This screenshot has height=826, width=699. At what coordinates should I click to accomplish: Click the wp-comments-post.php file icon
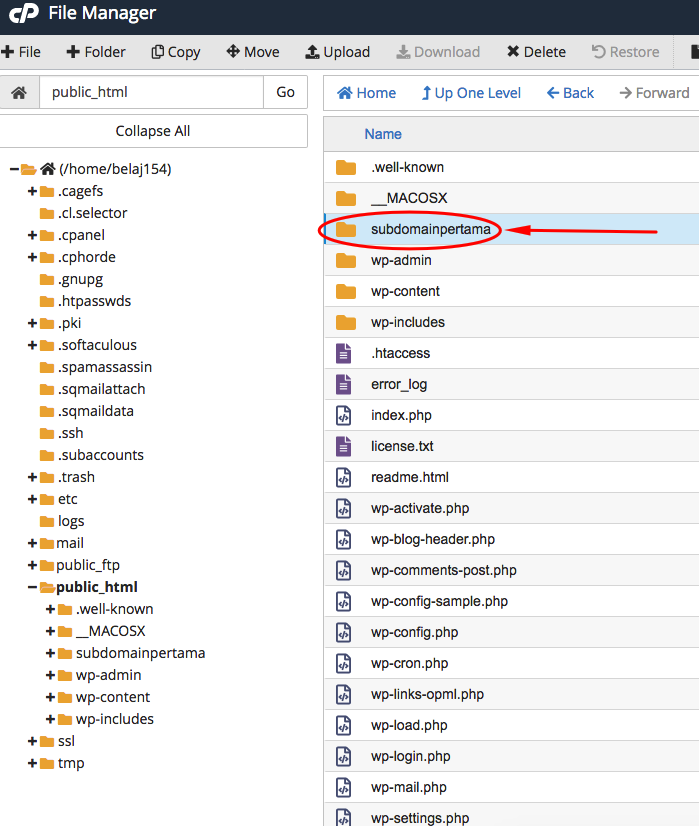pyautogui.click(x=343, y=571)
